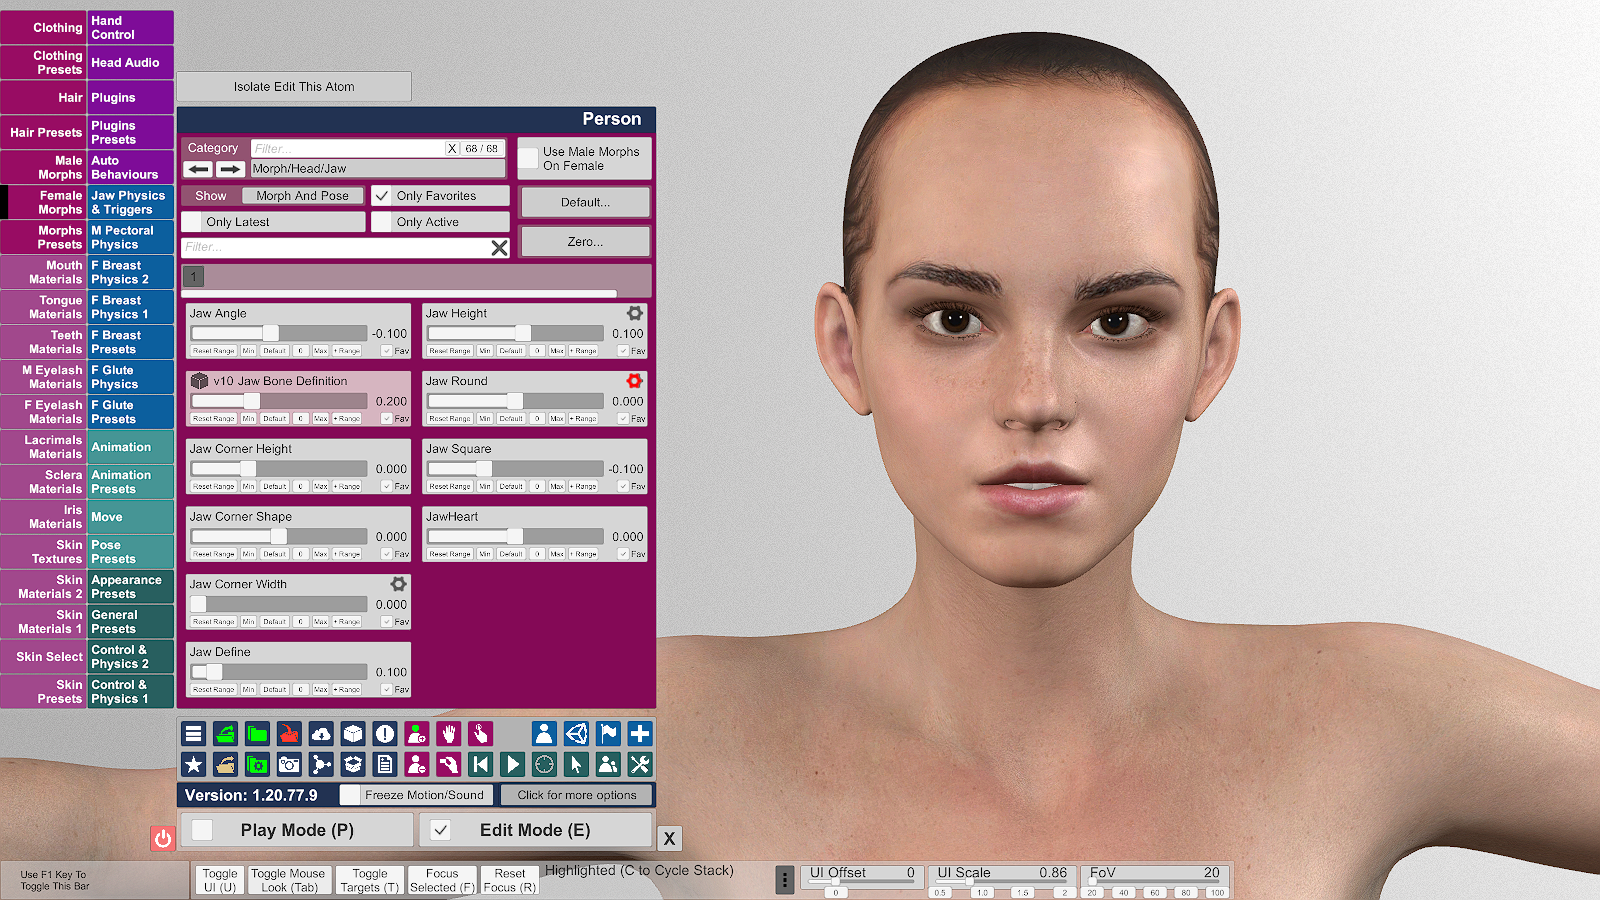Toggle Fav checkbox for Jaw Angle

click(x=387, y=351)
